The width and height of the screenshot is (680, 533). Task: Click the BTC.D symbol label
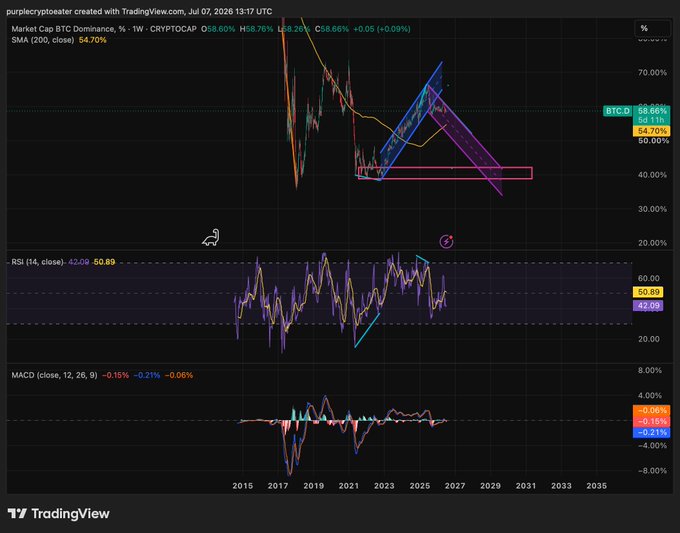point(617,111)
